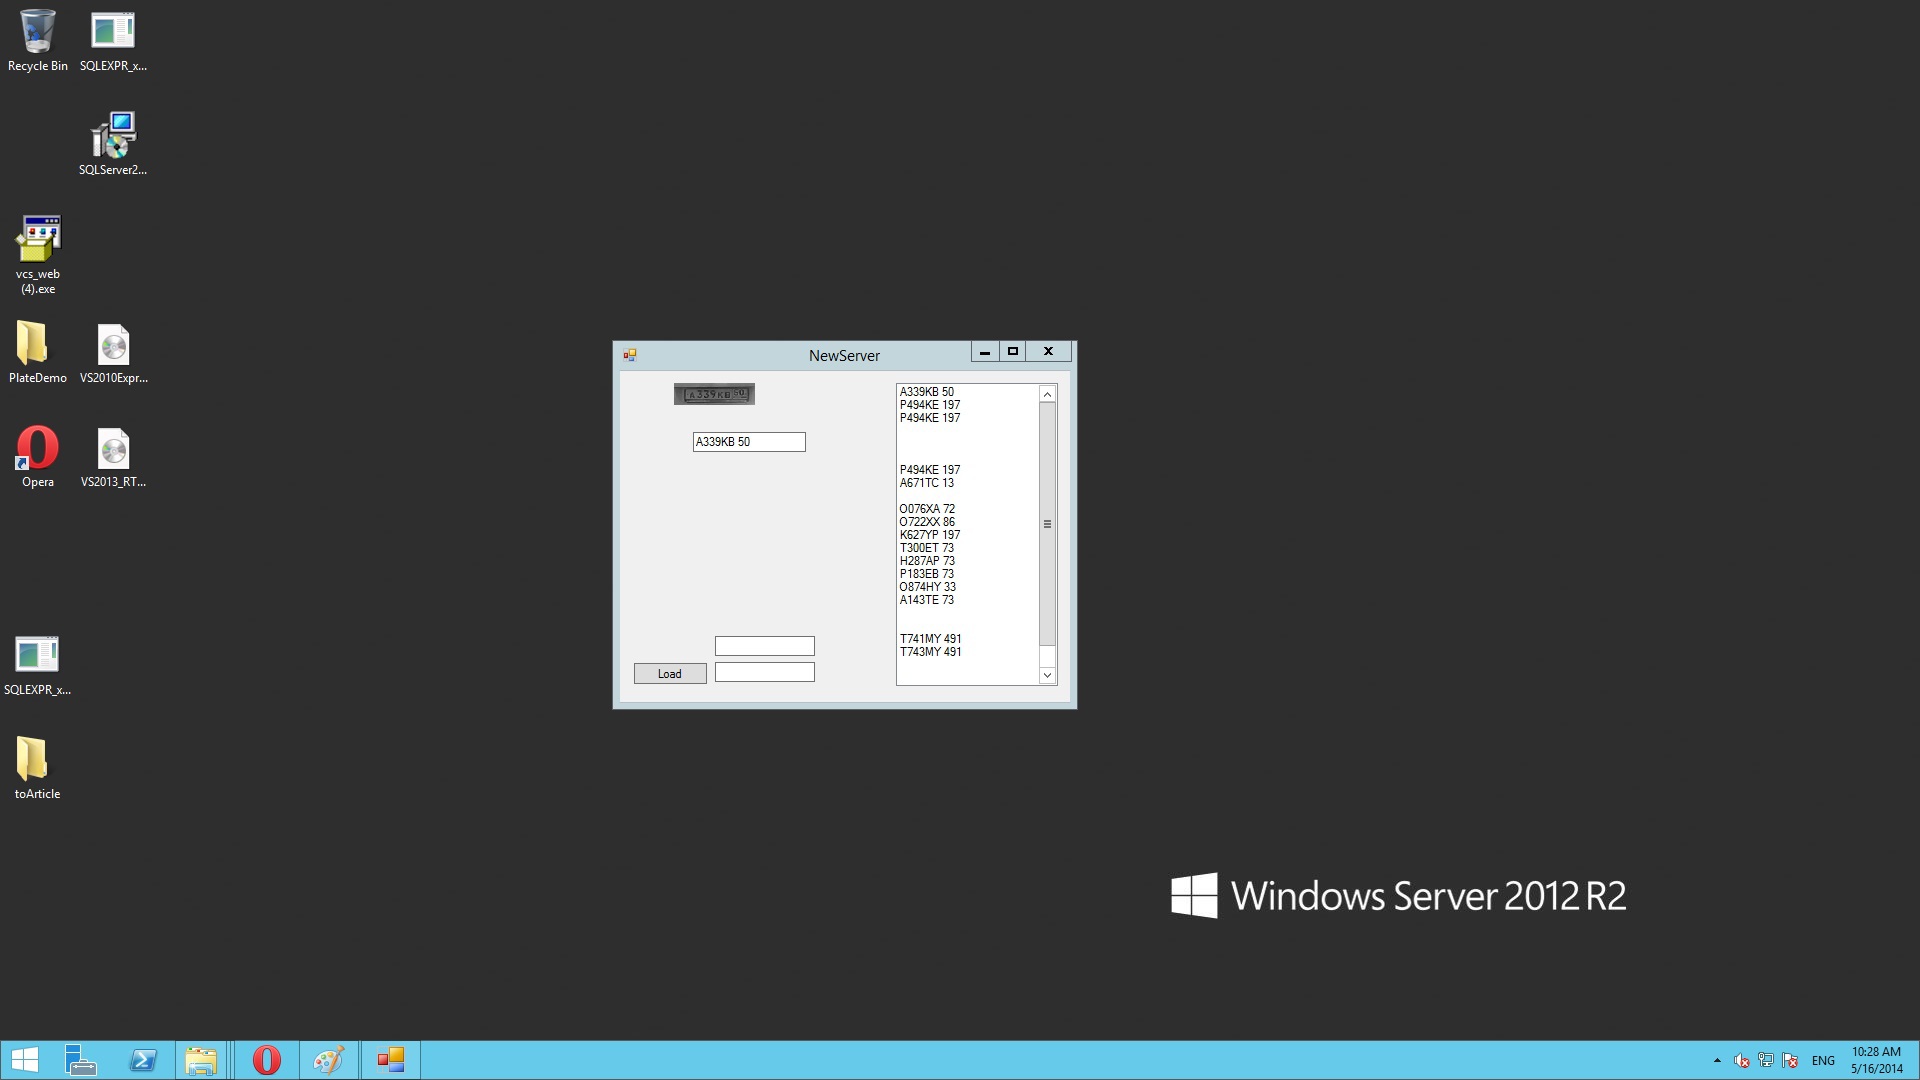
Task: Open the SQLServer2 setup icon on desktop
Action: point(113,136)
